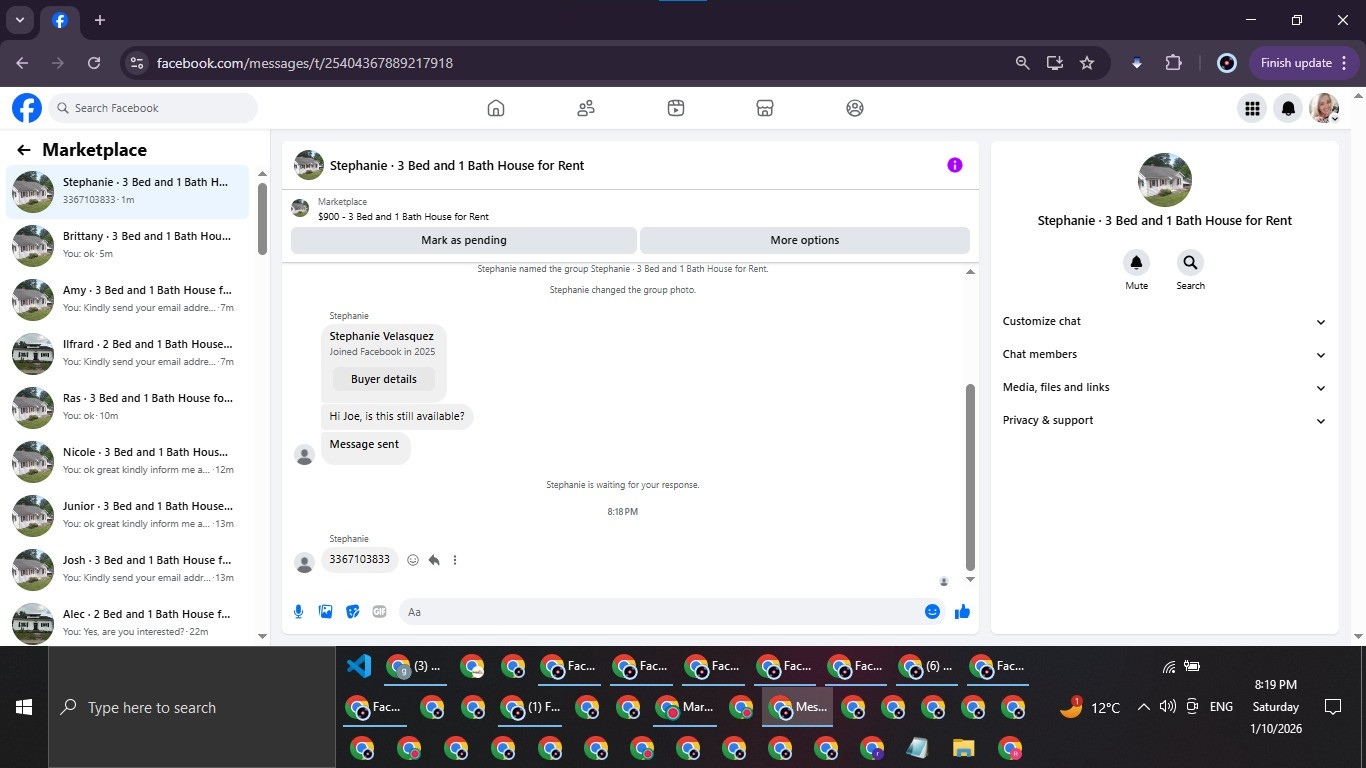Mute the Stephanie conversation
Screen dimensions: 1366x768
(1137, 263)
